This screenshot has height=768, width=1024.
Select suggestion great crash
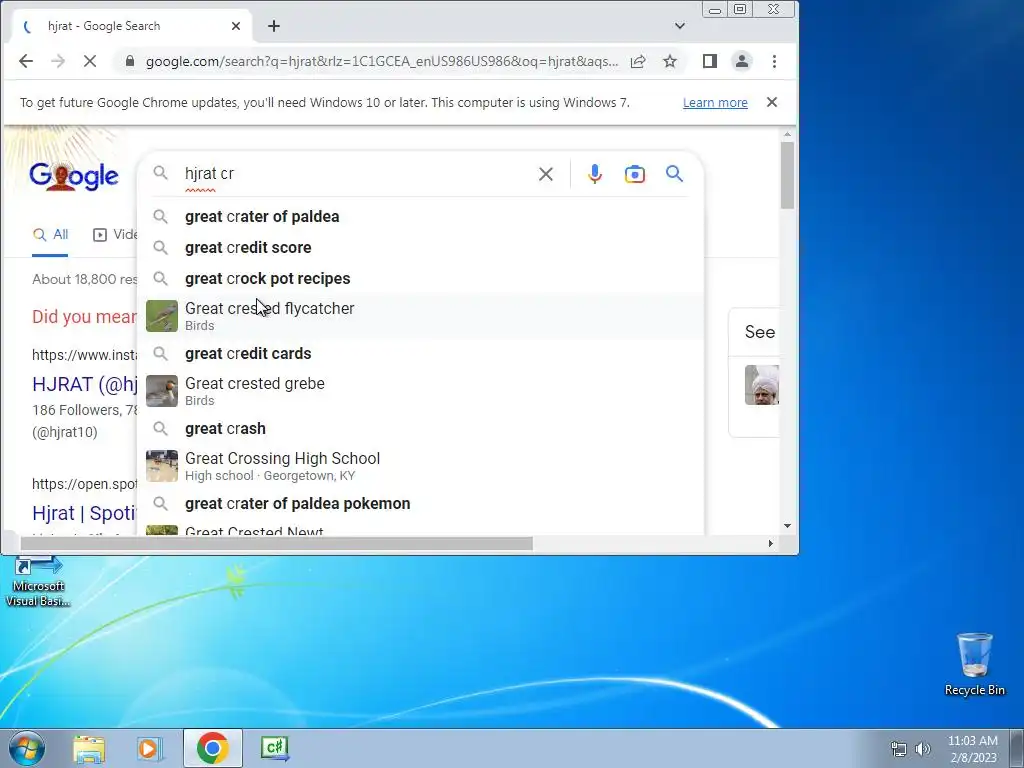coord(421,428)
